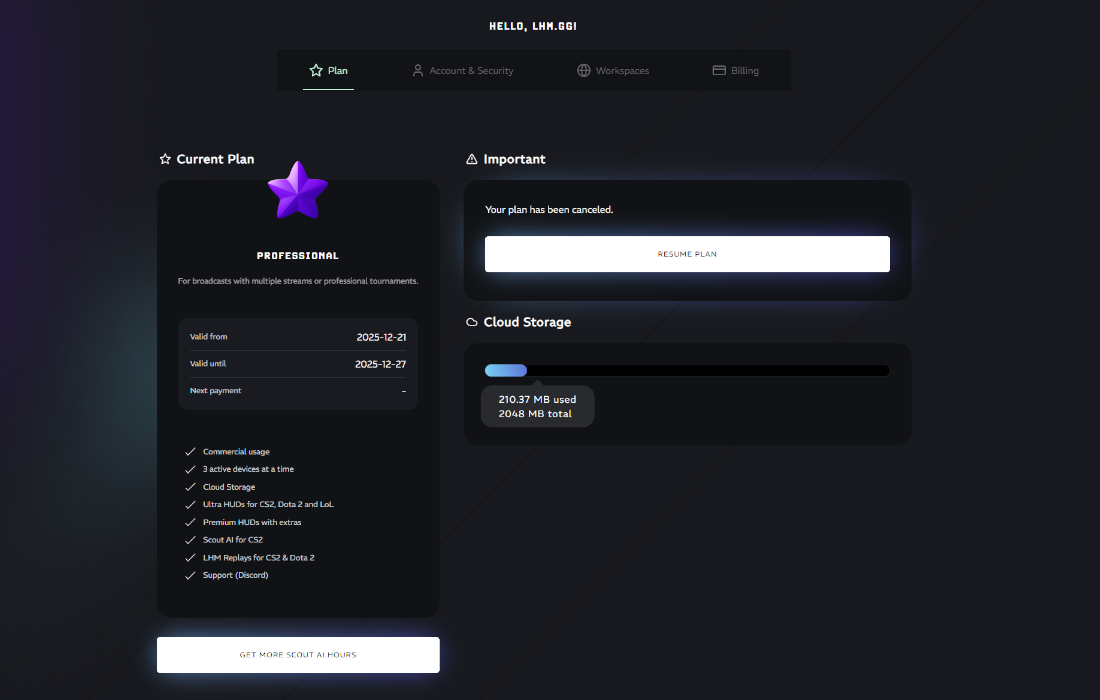1100x700 pixels.
Task: Click the purple star badge above Professional
Action: coord(297,192)
